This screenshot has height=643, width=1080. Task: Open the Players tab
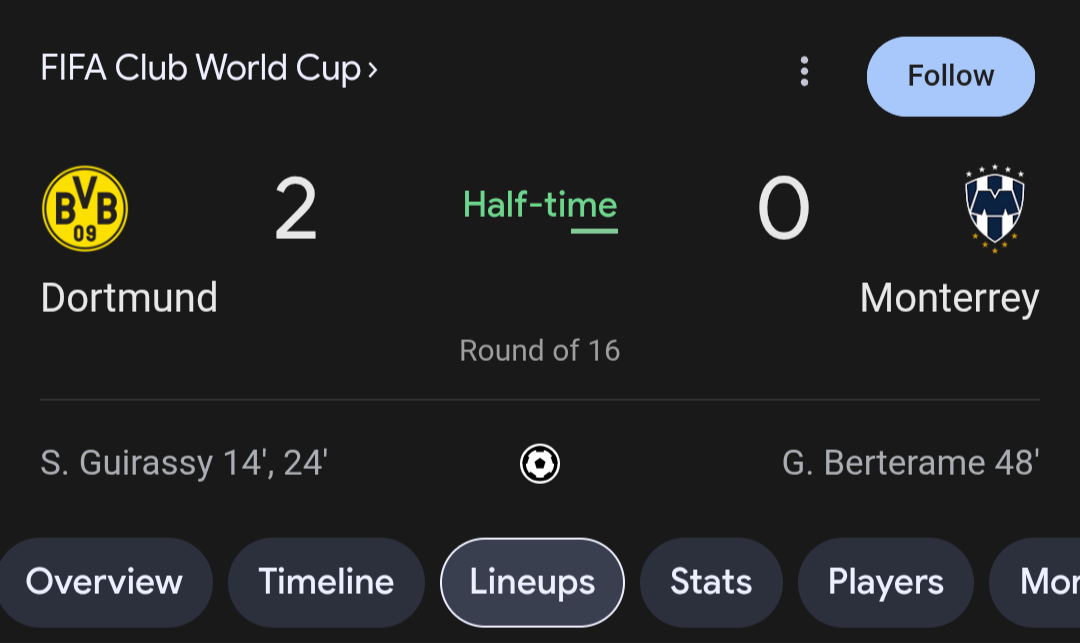886,582
